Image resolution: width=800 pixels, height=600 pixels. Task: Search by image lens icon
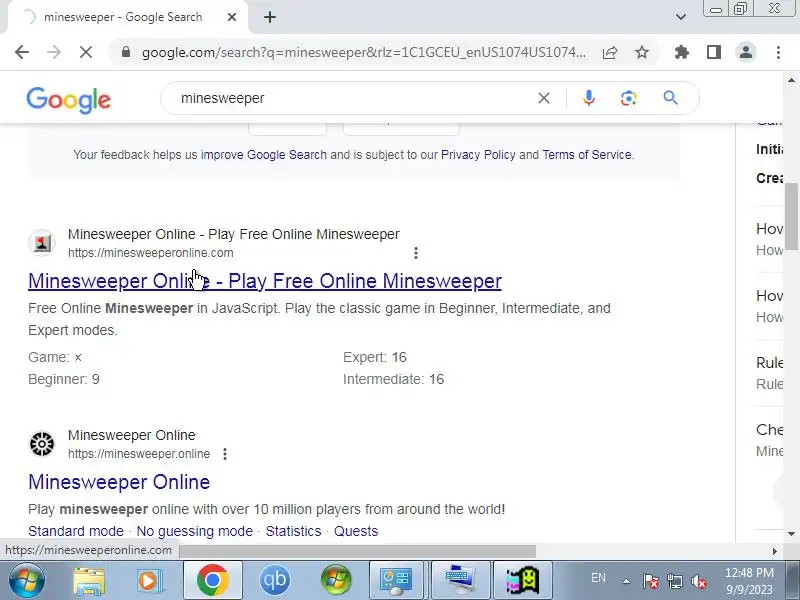point(629,98)
